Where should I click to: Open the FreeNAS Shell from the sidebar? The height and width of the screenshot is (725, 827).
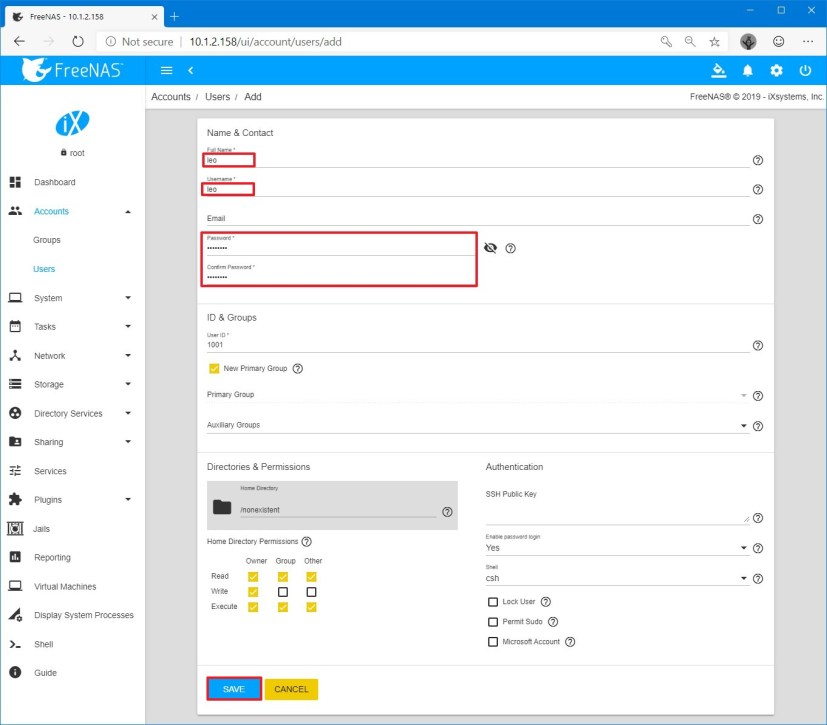[x=43, y=644]
